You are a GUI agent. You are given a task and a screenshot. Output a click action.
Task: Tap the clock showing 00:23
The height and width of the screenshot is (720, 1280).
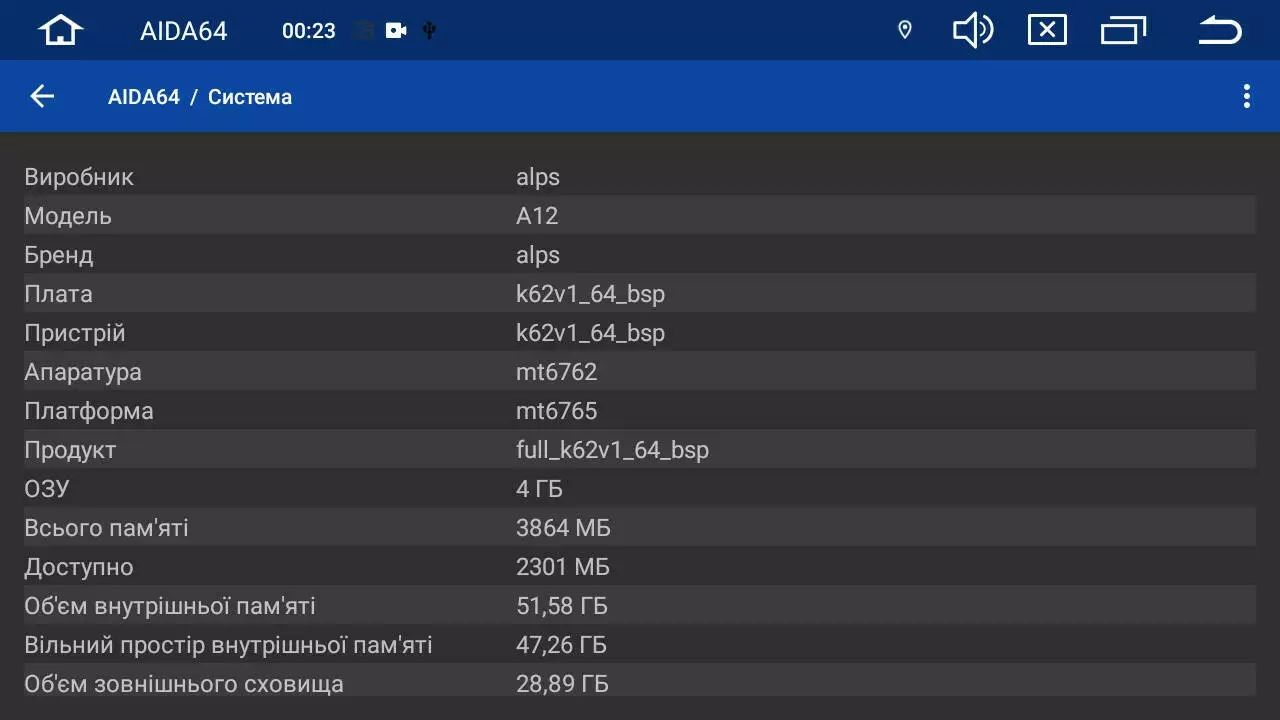[309, 31]
